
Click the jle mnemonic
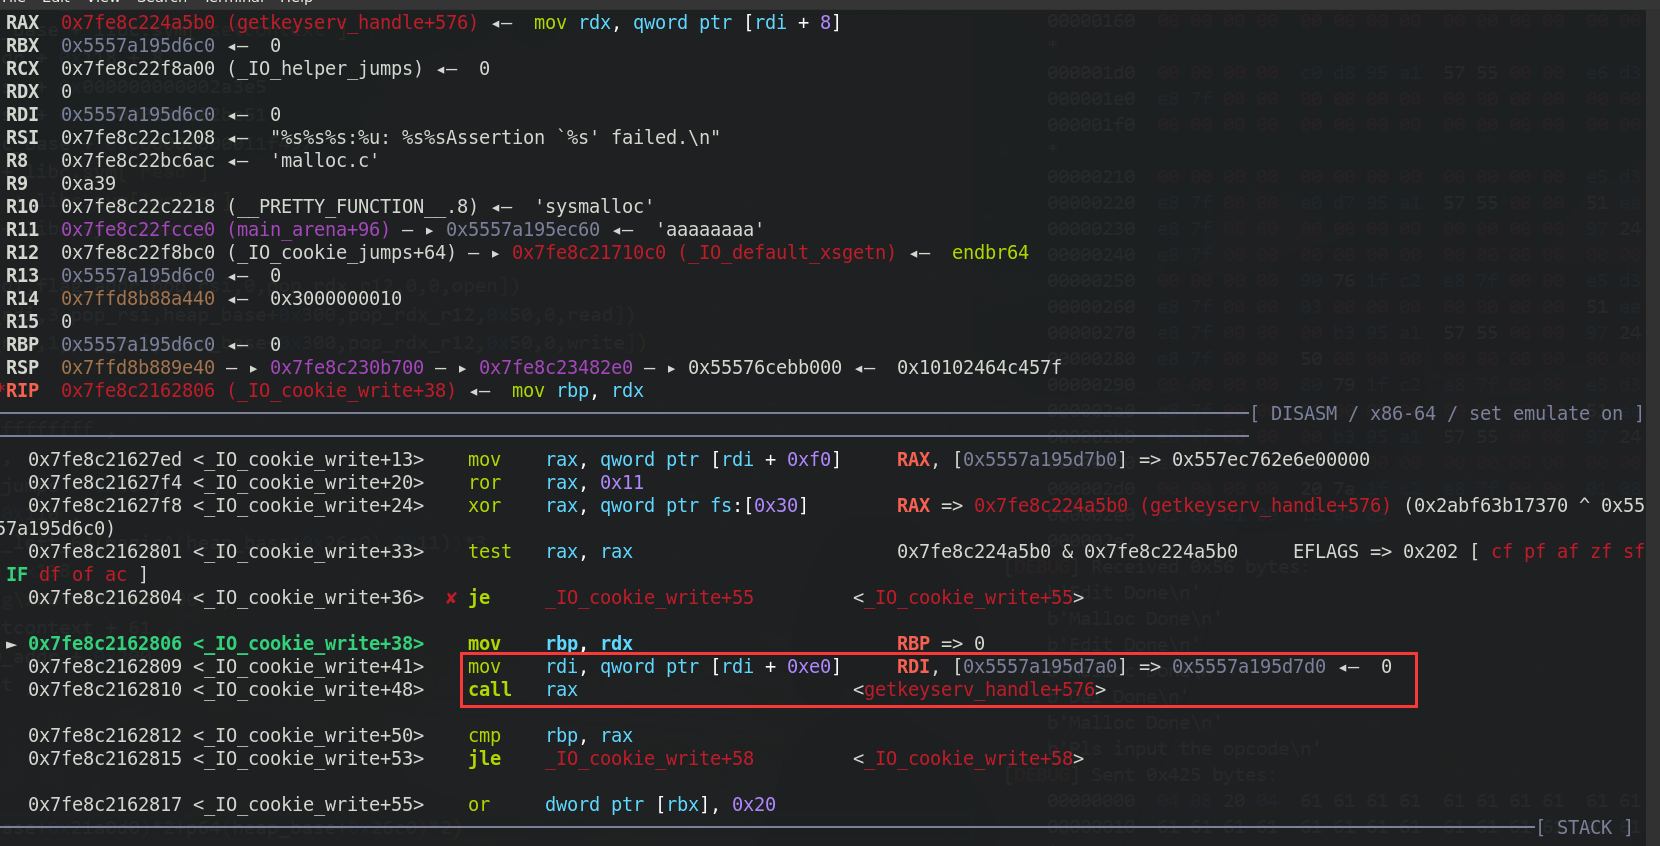(x=484, y=758)
